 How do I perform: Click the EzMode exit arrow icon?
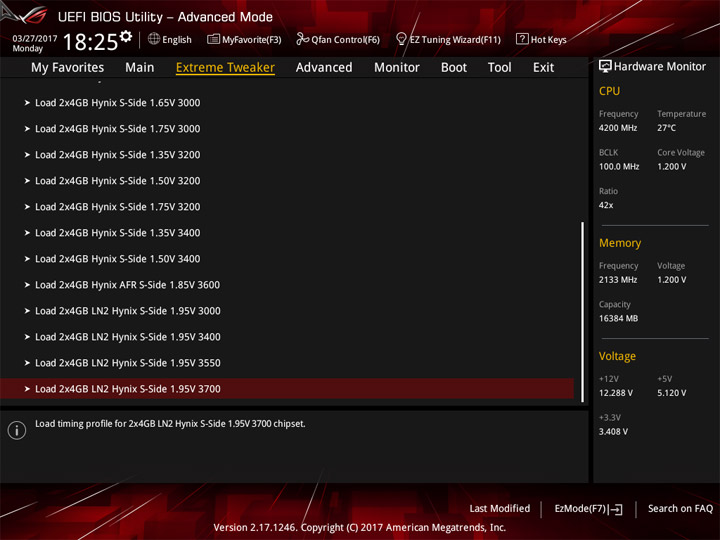tap(616, 509)
